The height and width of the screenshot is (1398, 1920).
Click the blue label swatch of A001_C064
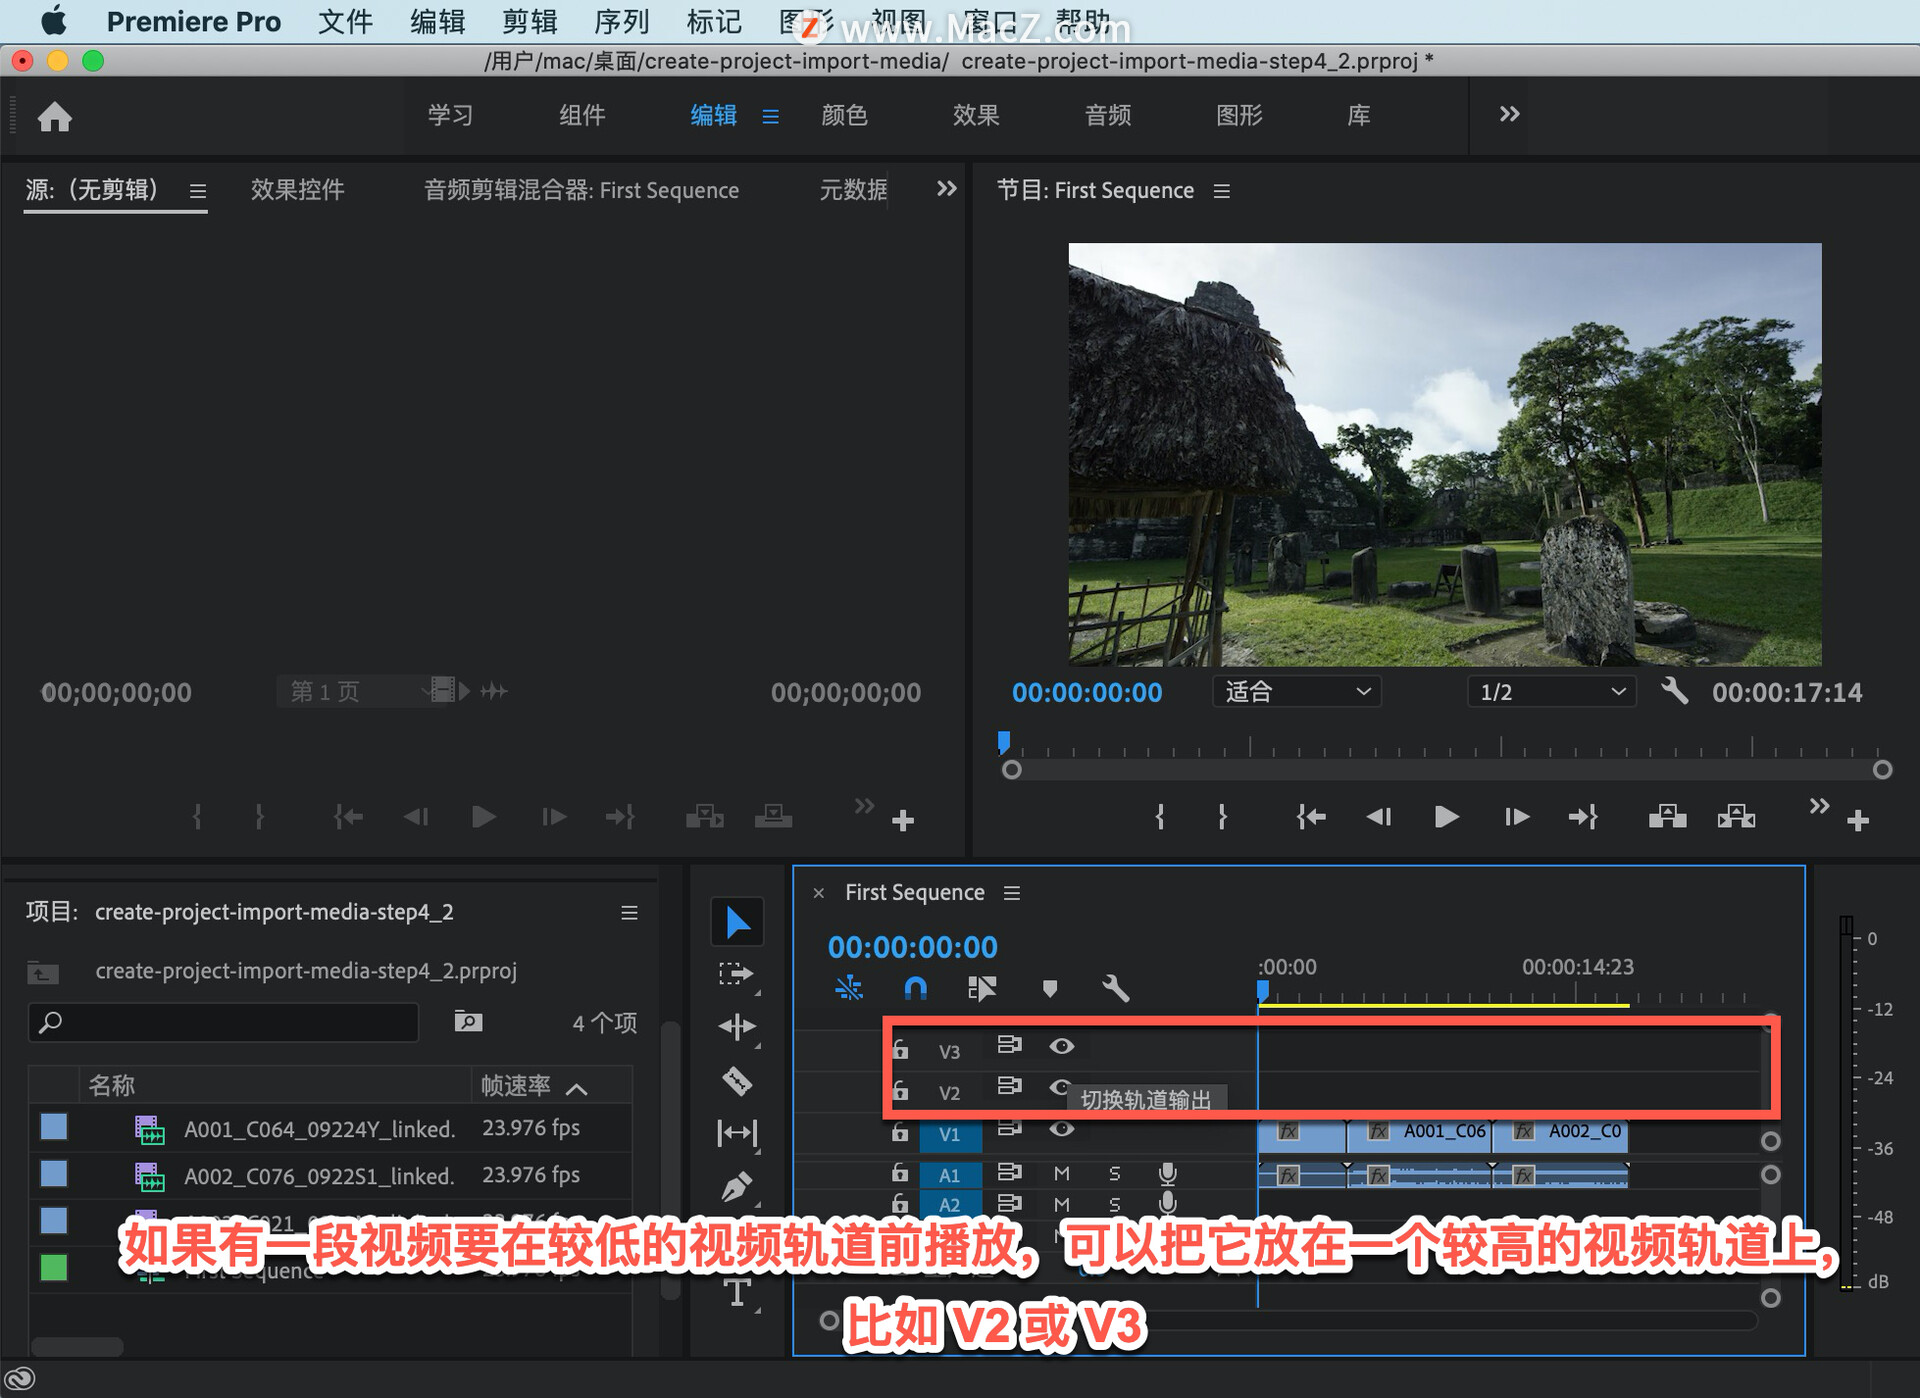(x=54, y=1127)
